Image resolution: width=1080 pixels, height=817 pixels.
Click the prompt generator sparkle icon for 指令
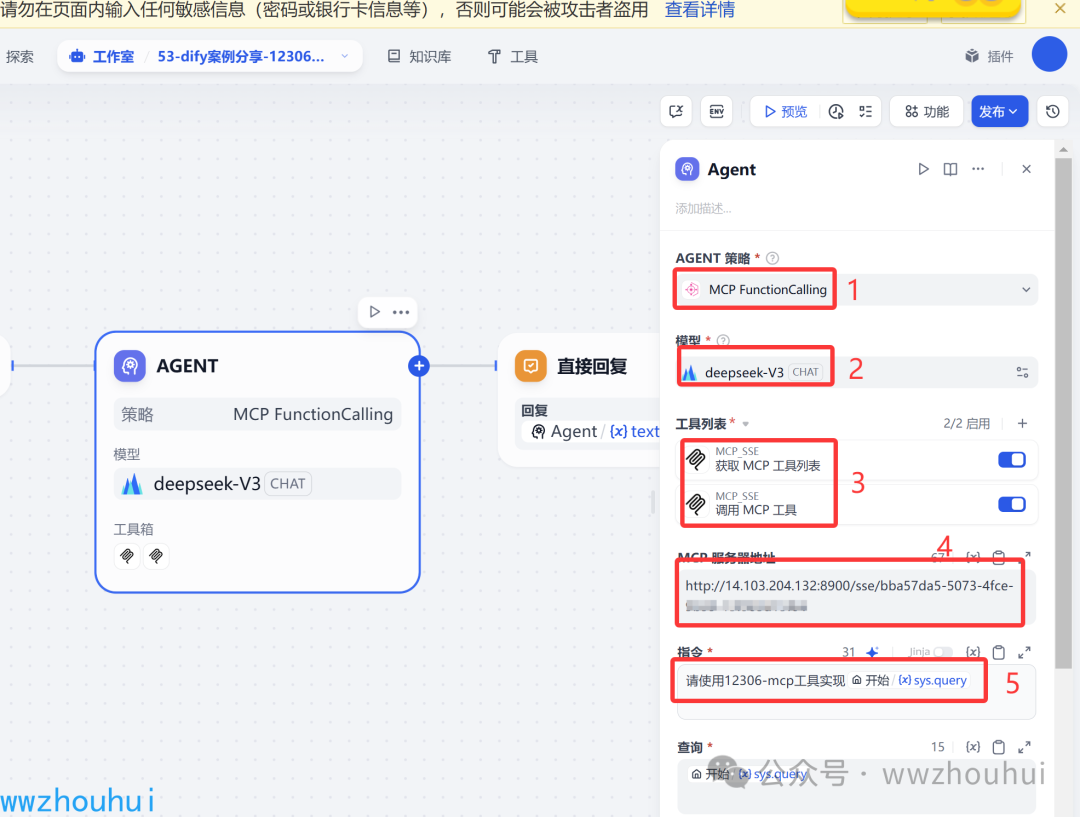pyautogui.click(x=873, y=652)
